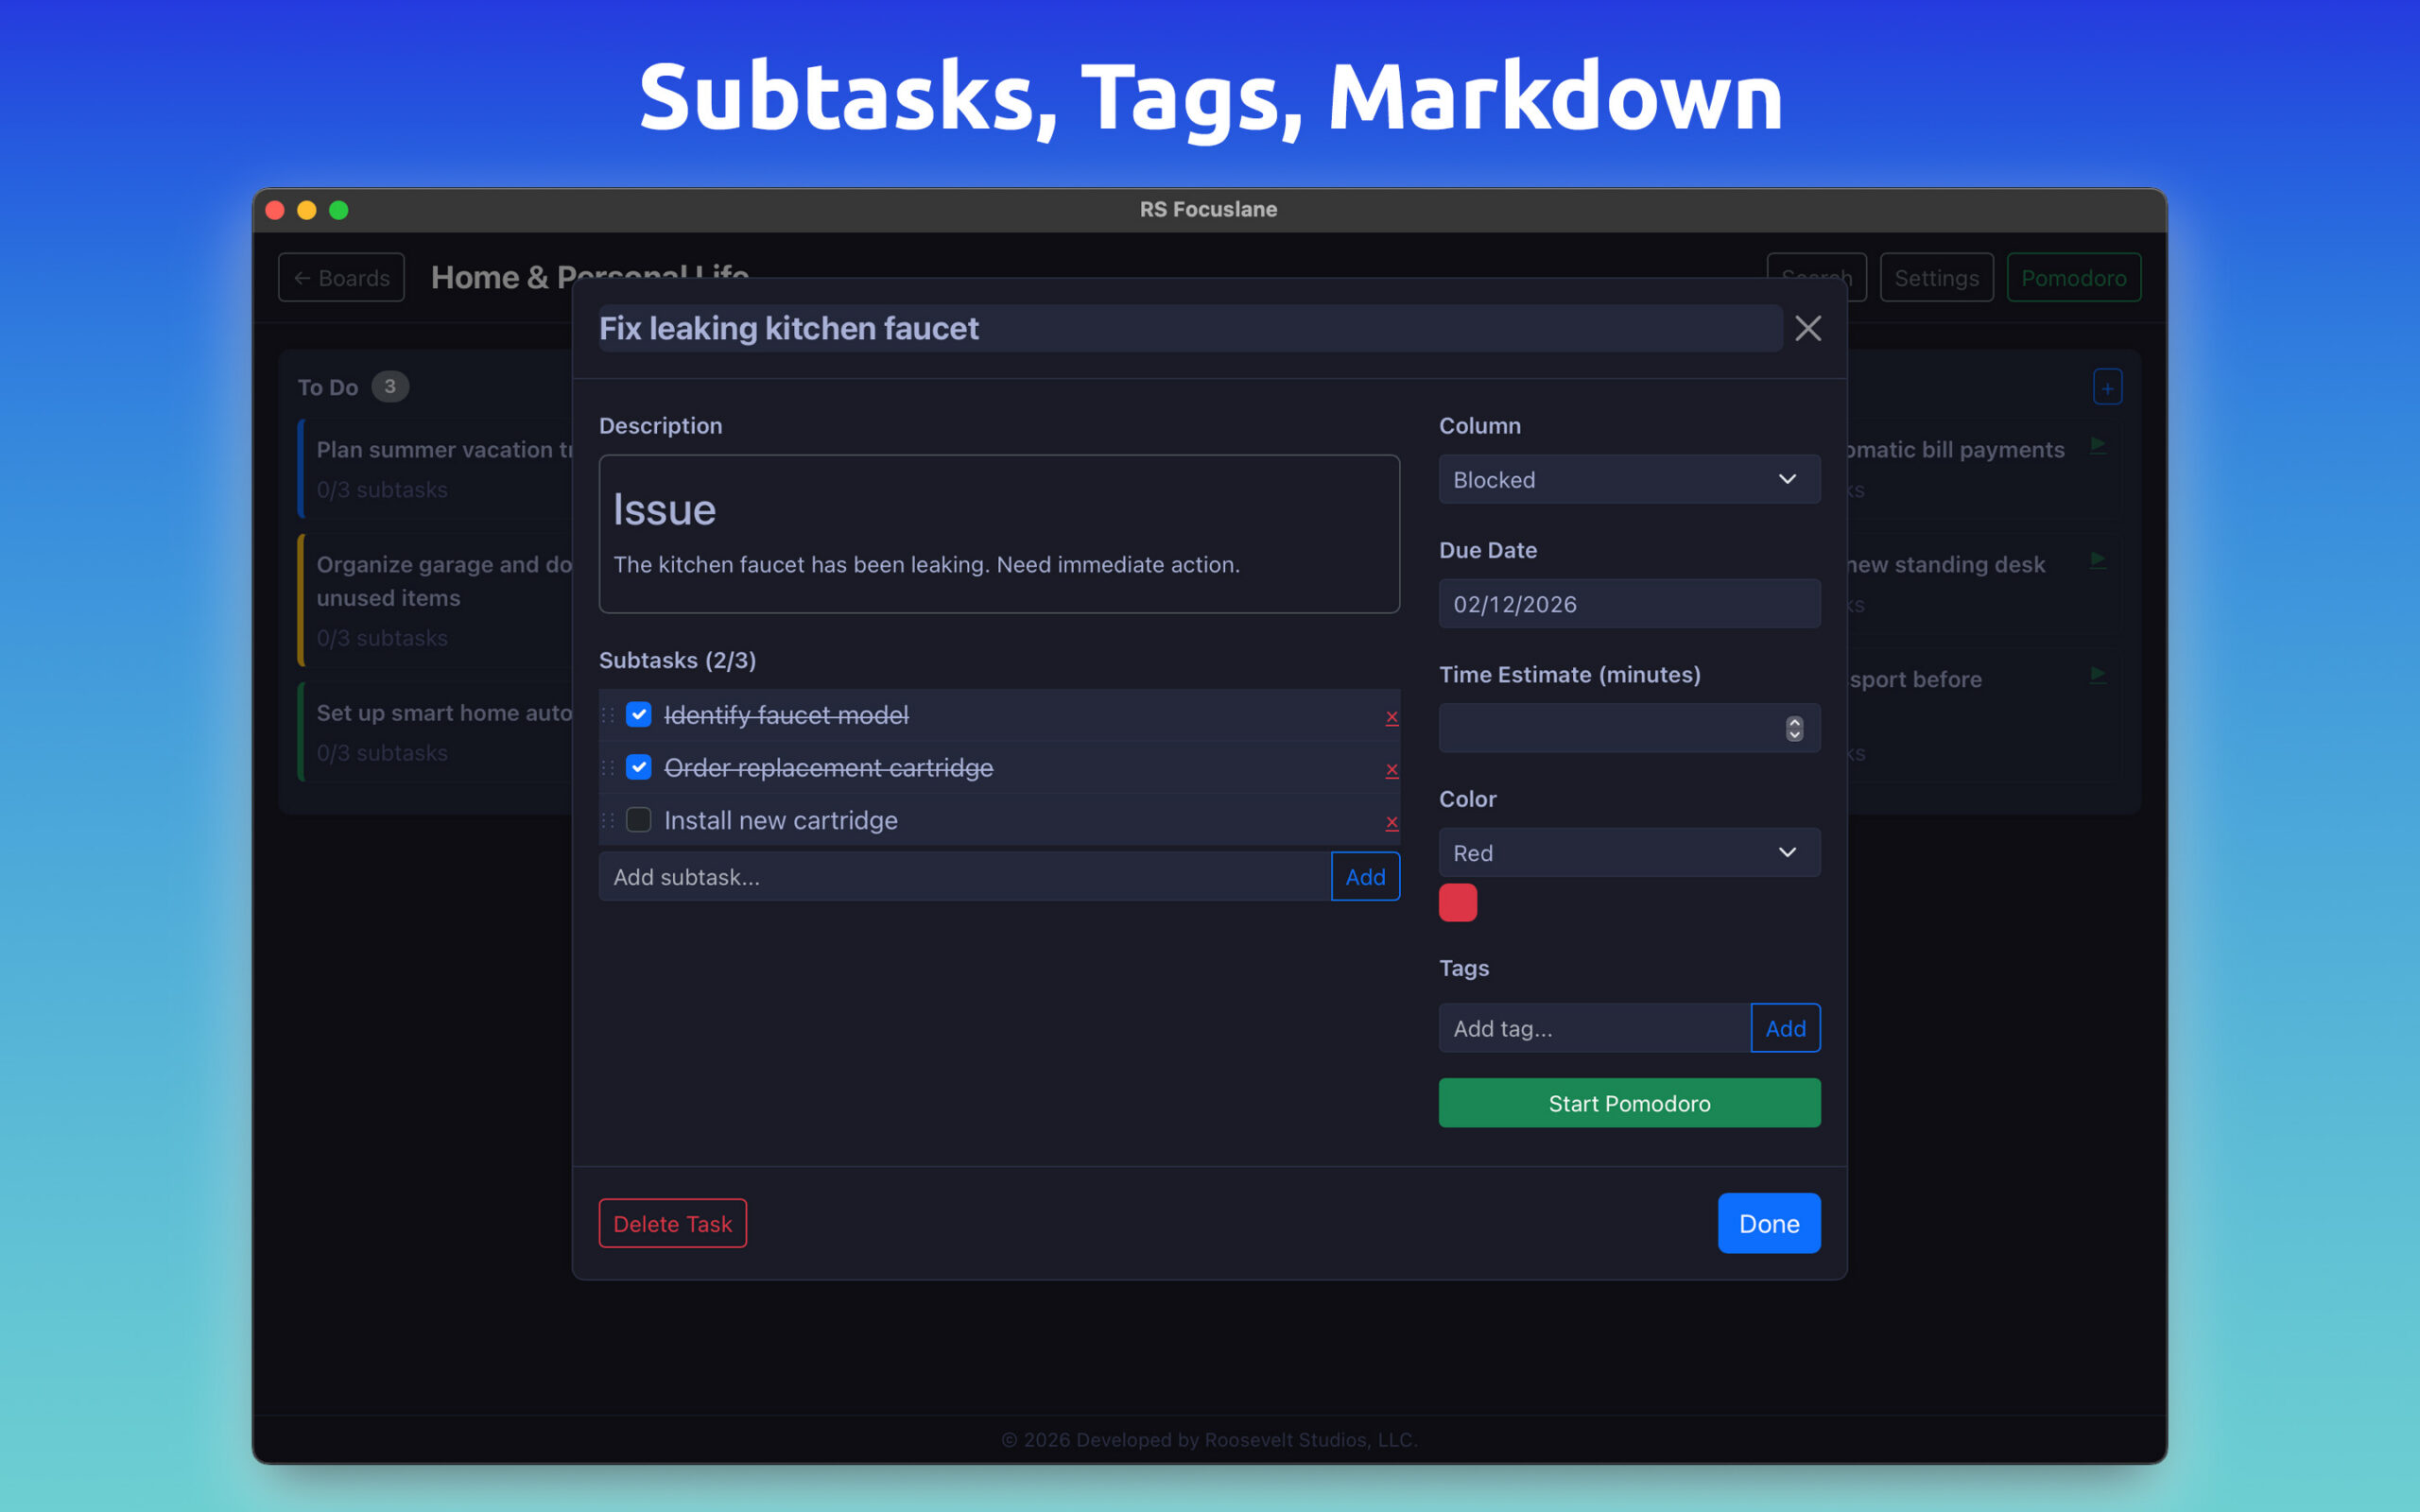Close the task detail dialog with X
The height and width of the screenshot is (1512, 2420).
click(1807, 328)
